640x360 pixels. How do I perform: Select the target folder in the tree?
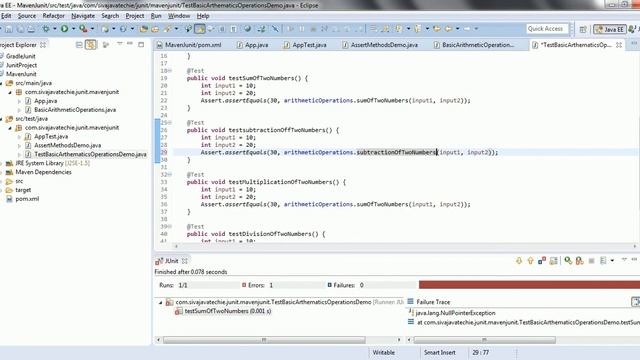tap(23, 190)
